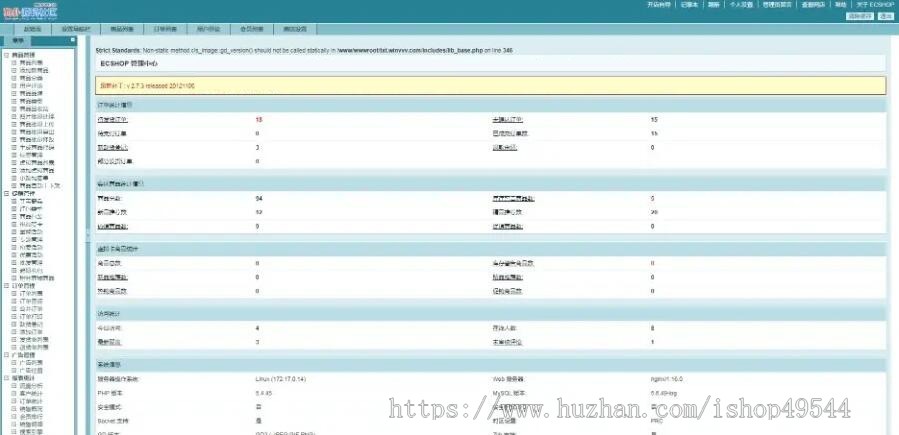Open the 待发货订单 statistics link
899x435 pixels.
(x=113, y=120)
